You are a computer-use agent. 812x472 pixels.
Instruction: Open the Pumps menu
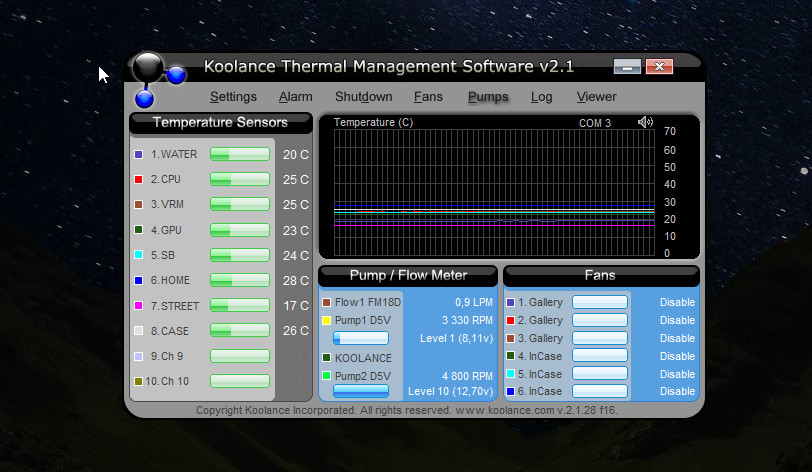(x=488, y=97)
